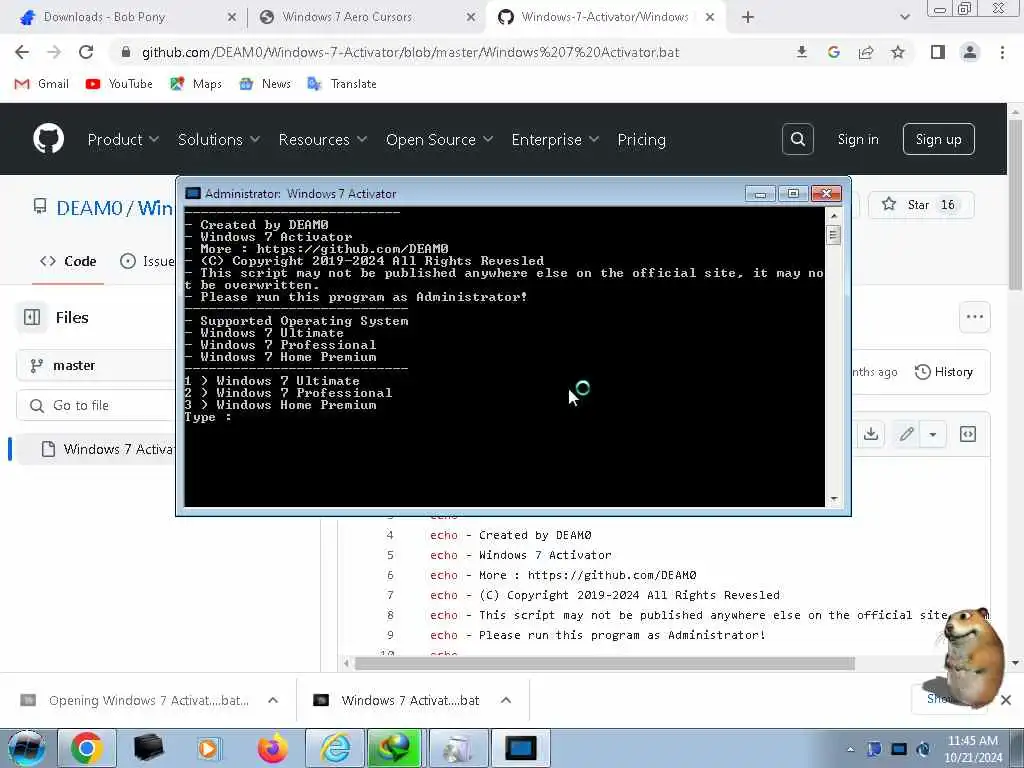Open the master branch selector
1024x768 pixels.
[x=96, y=366]
